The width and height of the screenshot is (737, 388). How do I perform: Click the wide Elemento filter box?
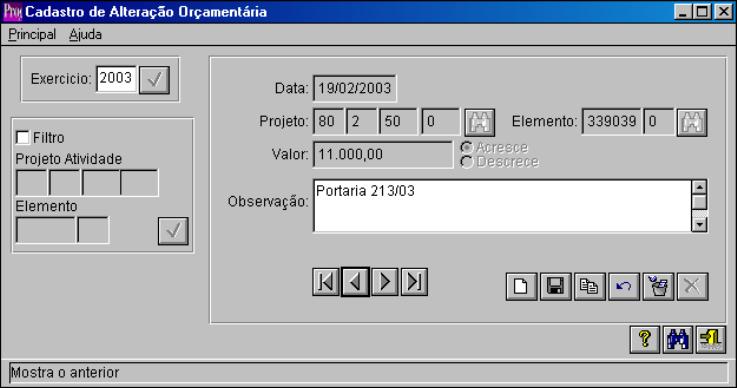46,230
